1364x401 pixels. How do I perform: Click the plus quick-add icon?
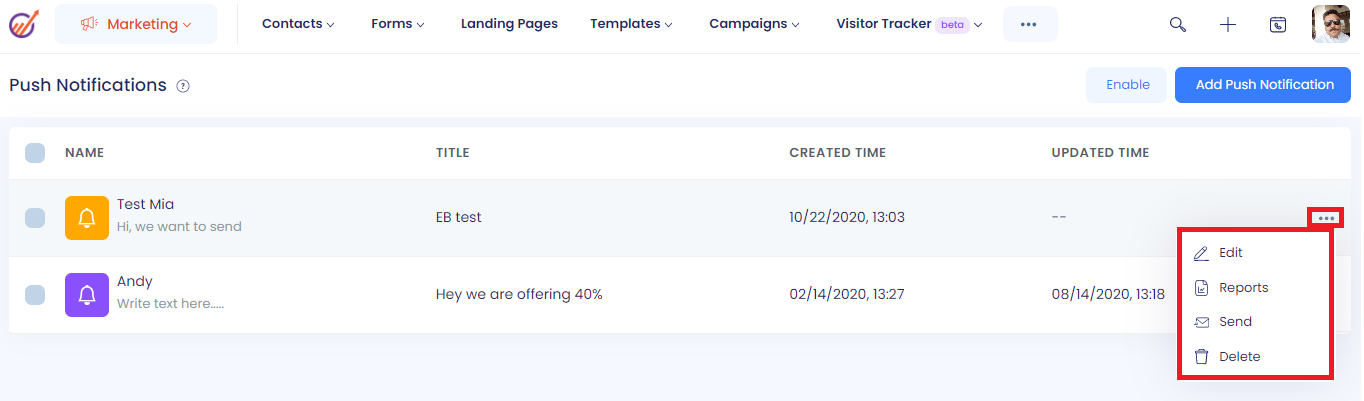1228,25
